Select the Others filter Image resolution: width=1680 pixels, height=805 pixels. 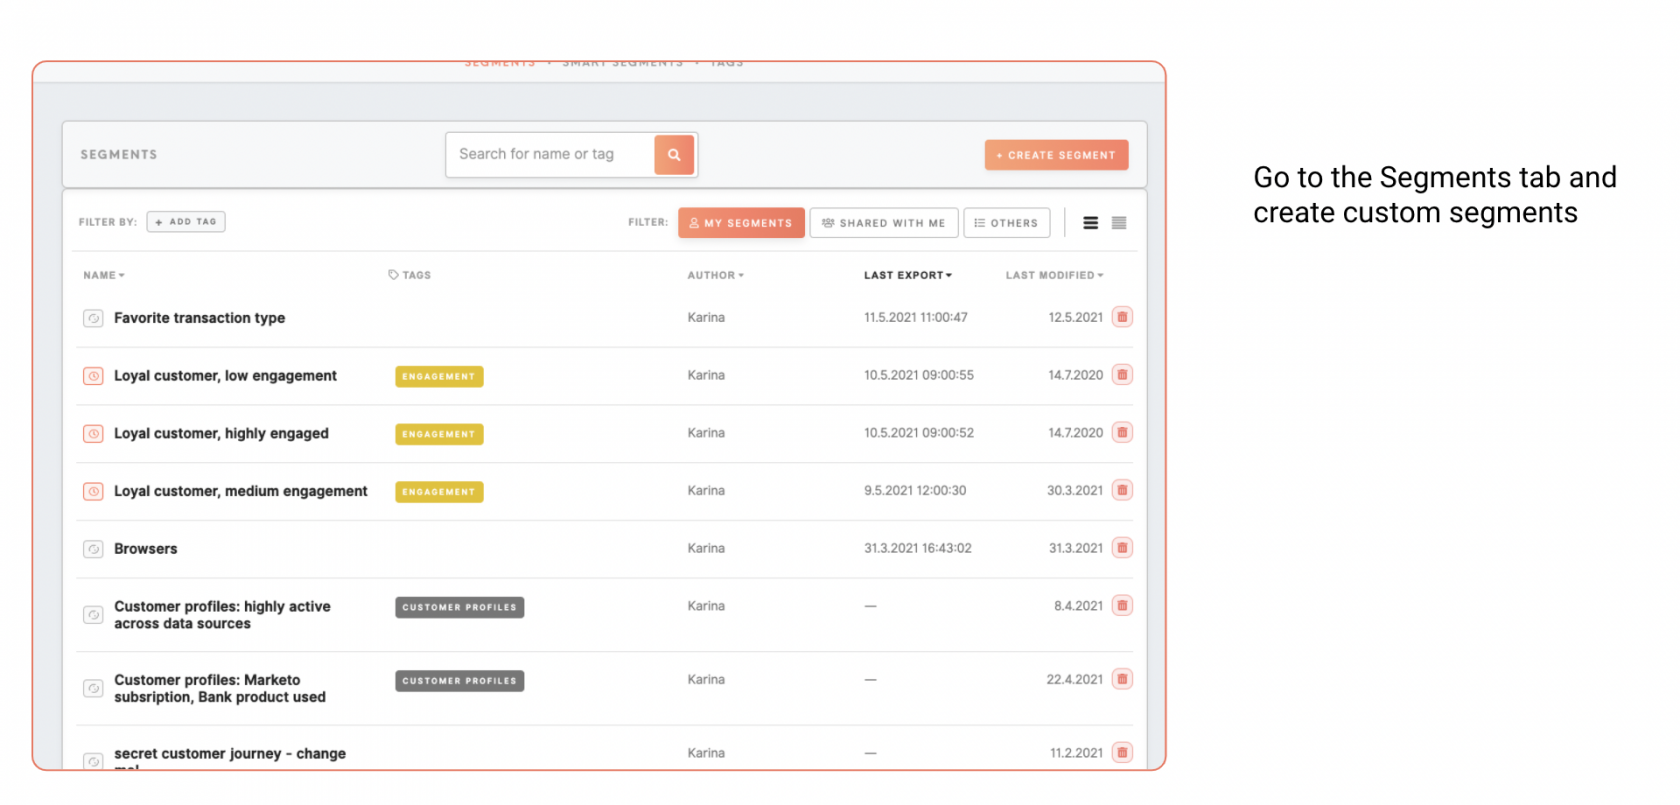tap(1007, 223)
